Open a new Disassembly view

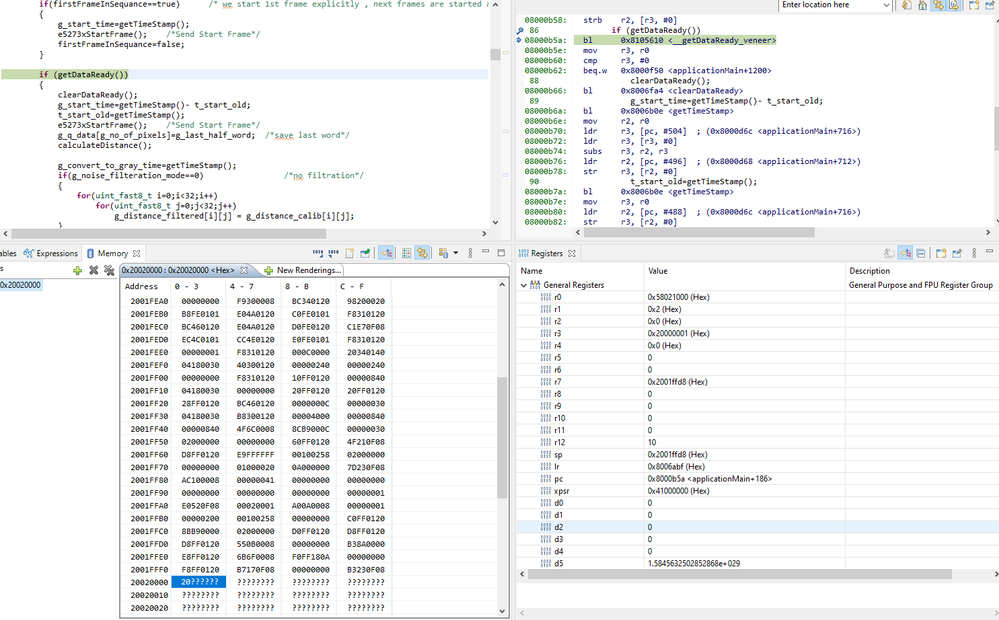point(974,5)
